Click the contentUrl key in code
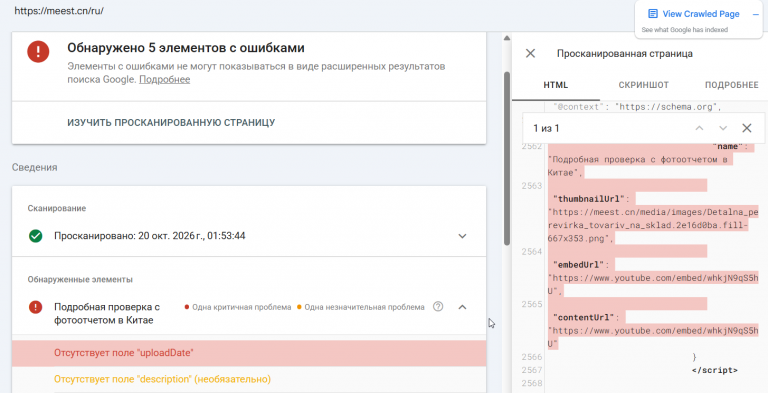The image size is (768, 393). (583, 318)
